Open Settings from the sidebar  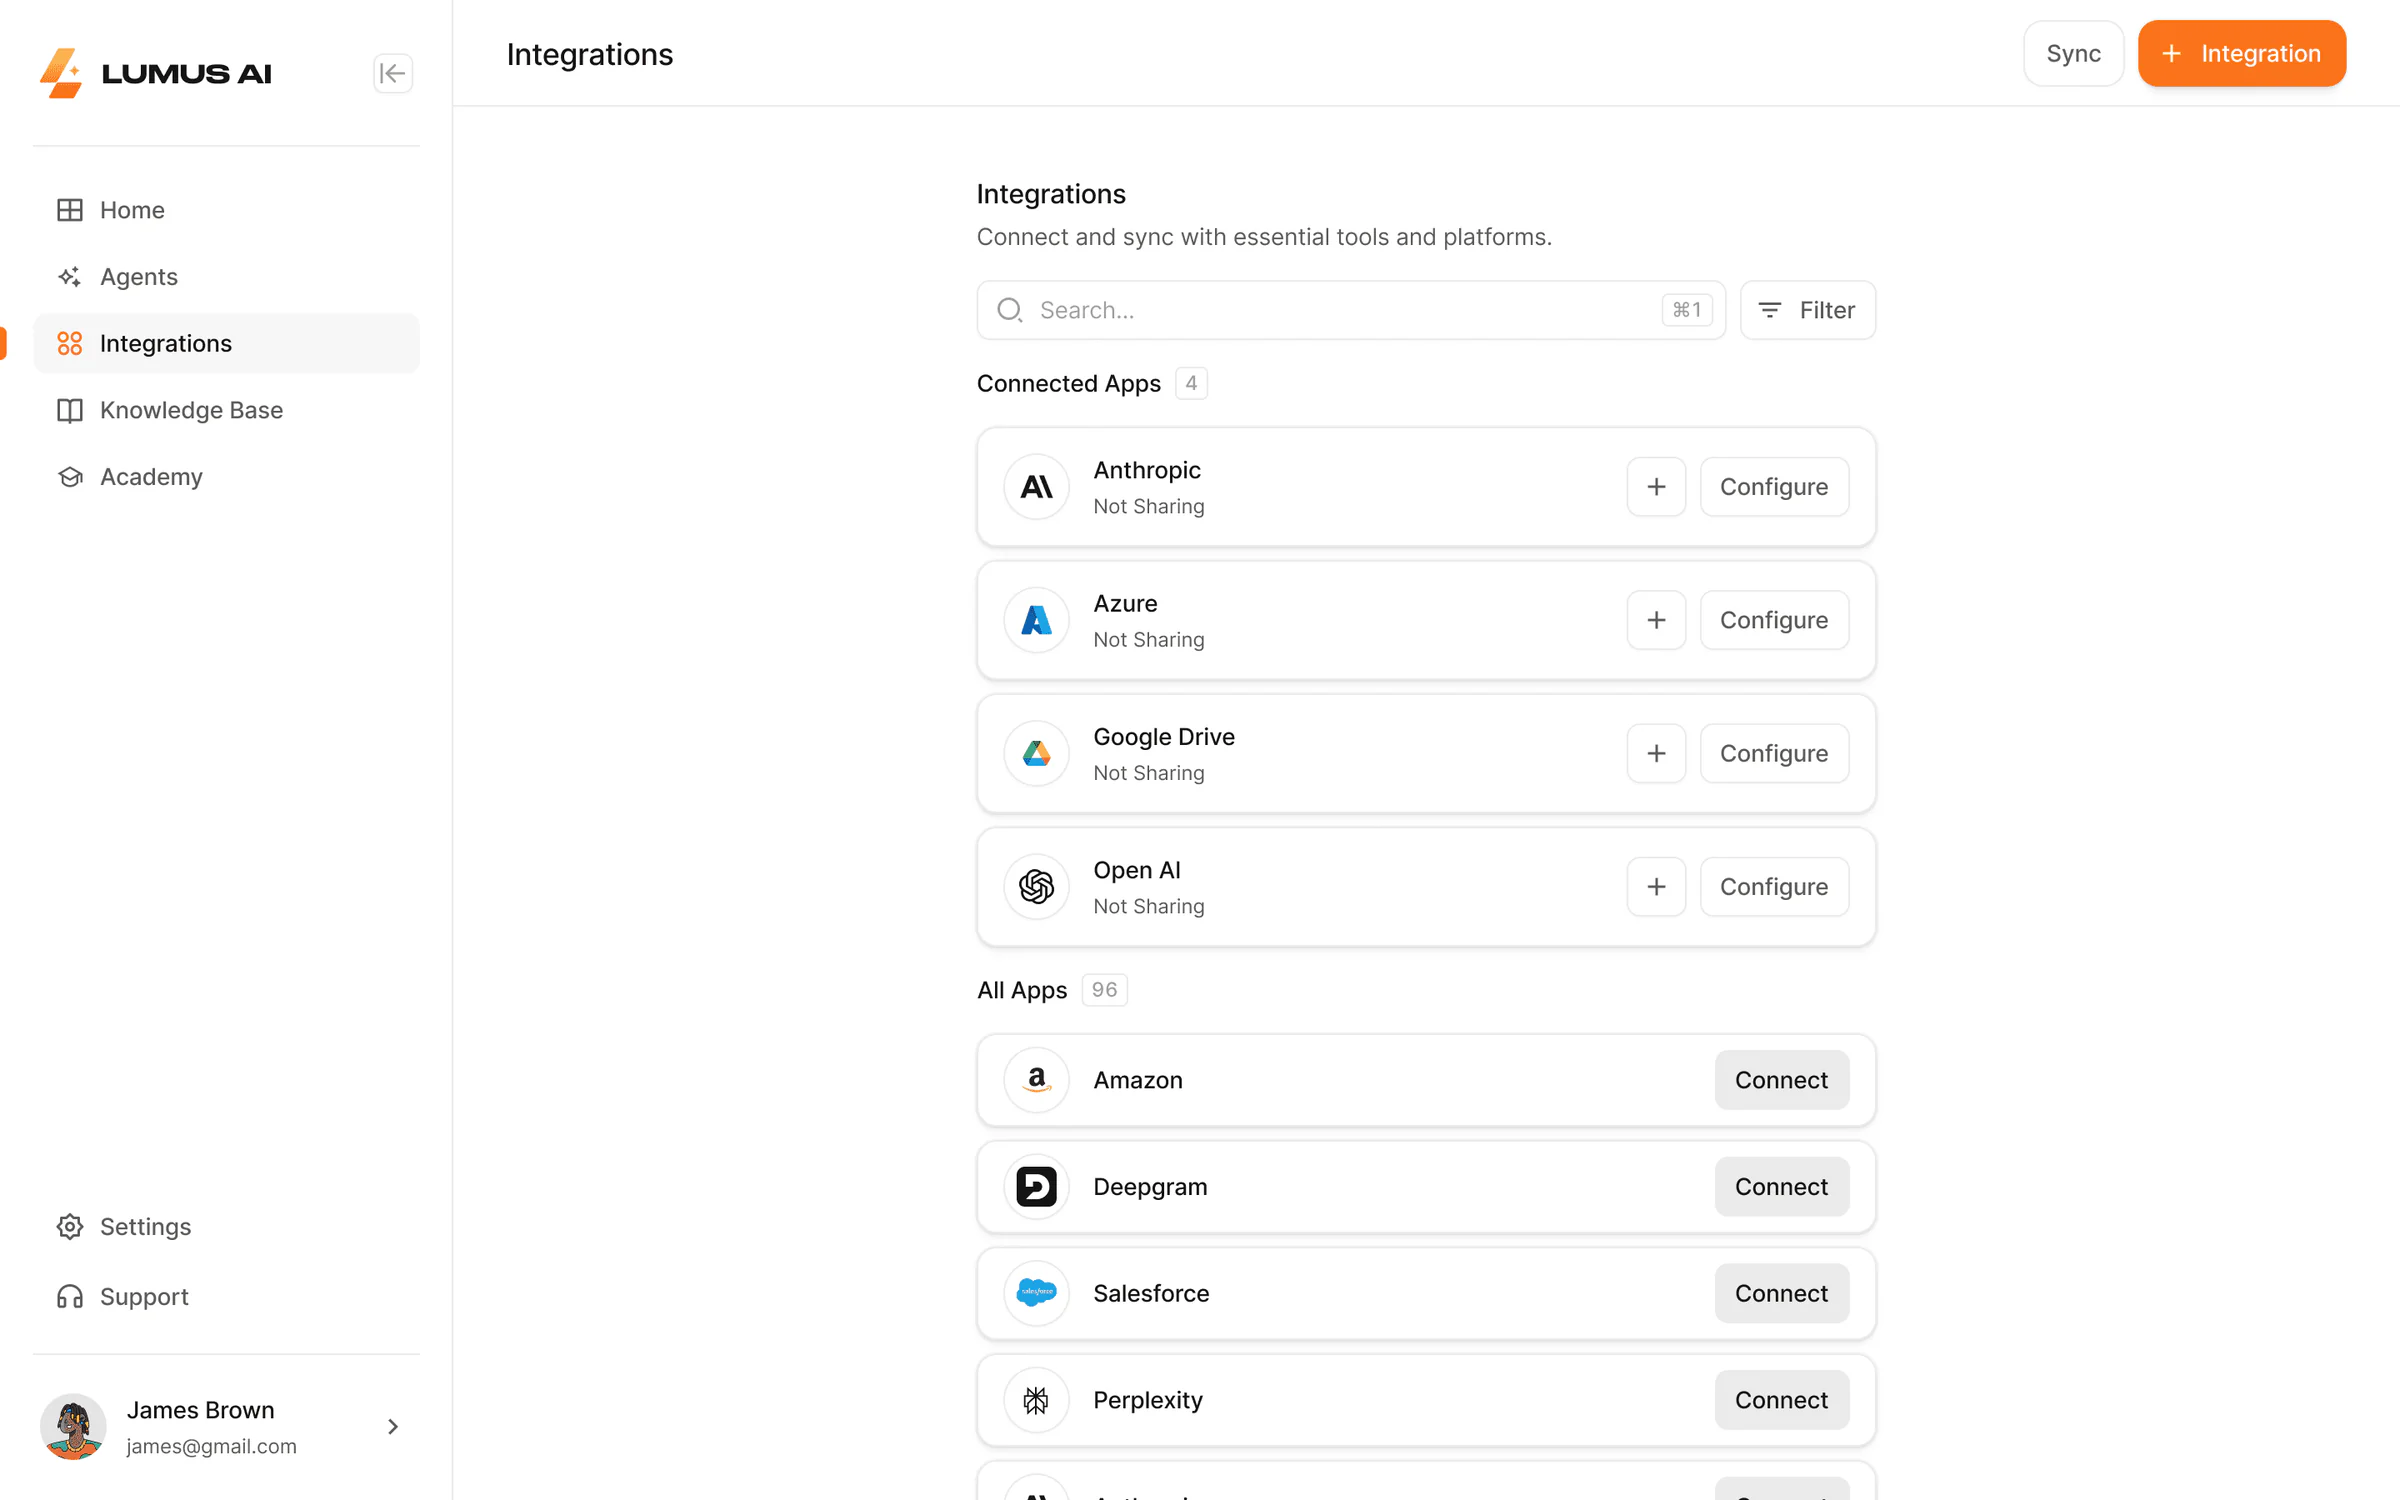pyautogui.click(x=226, y=1226)
